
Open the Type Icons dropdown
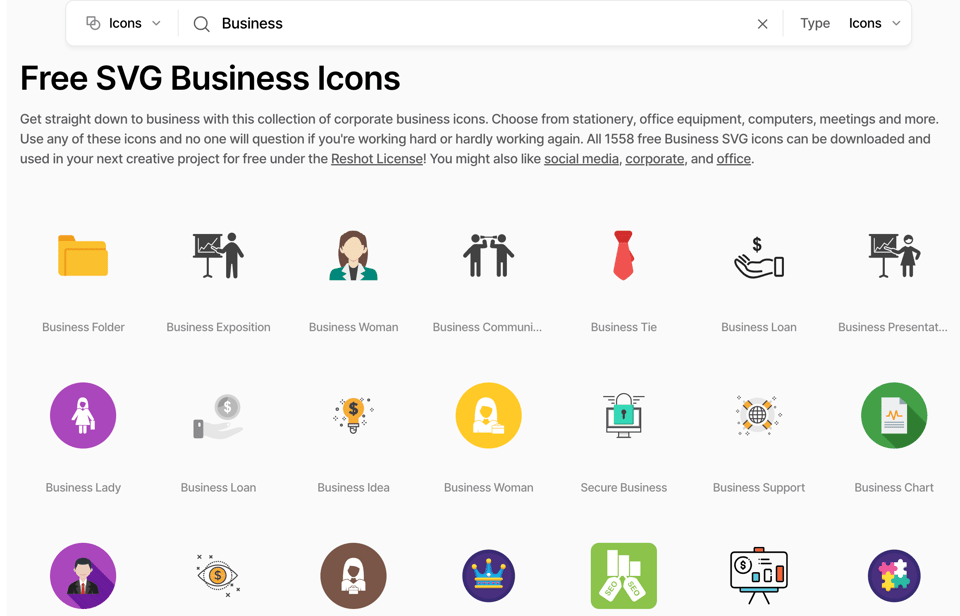point(874,23)
